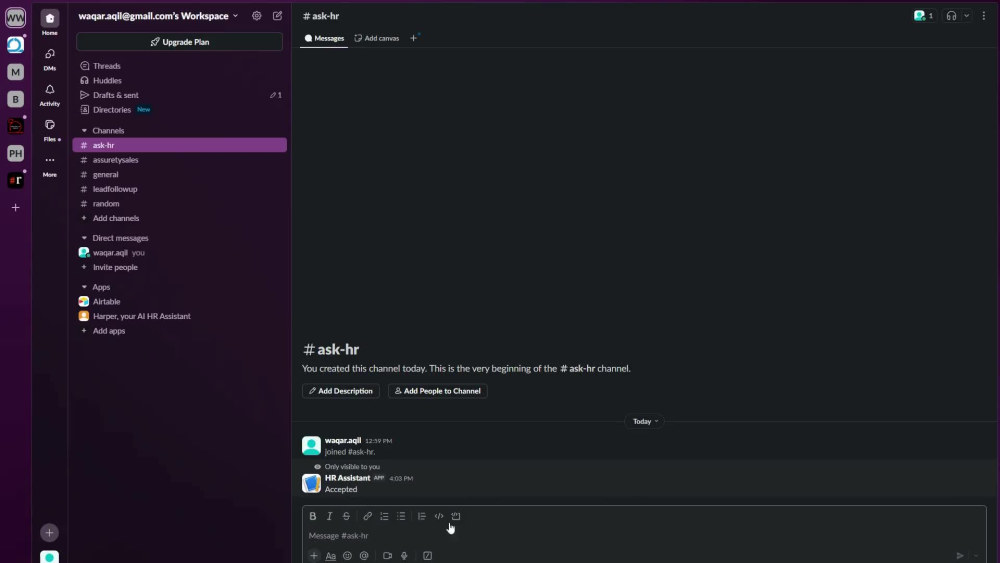This screenshot has height=563, width=1000.
Task: Insert a link in the message
Action: click(x=367, y=516)
